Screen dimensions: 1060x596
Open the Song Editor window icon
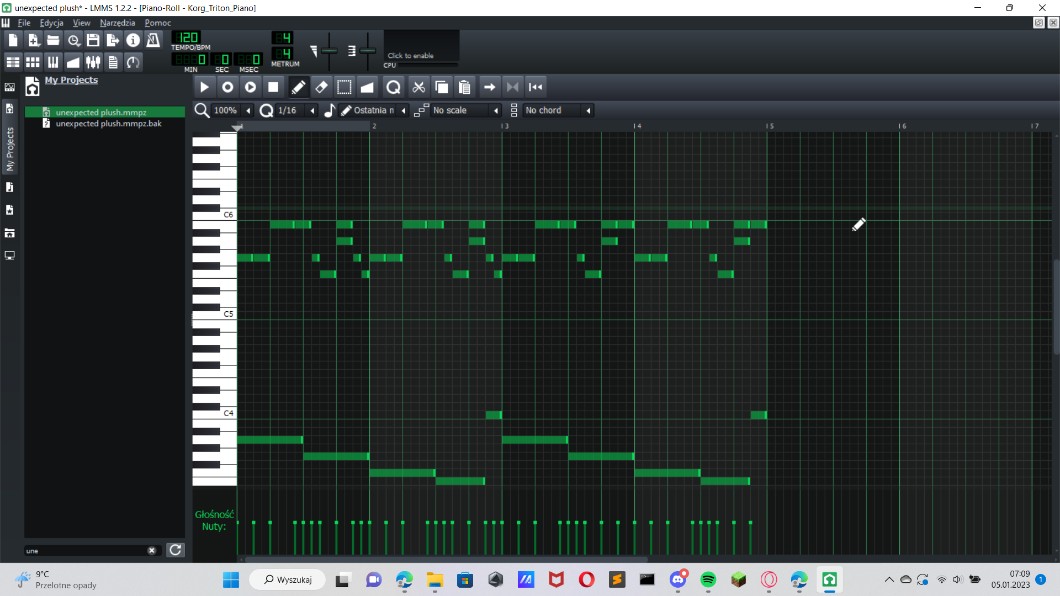tap(13, 62)
